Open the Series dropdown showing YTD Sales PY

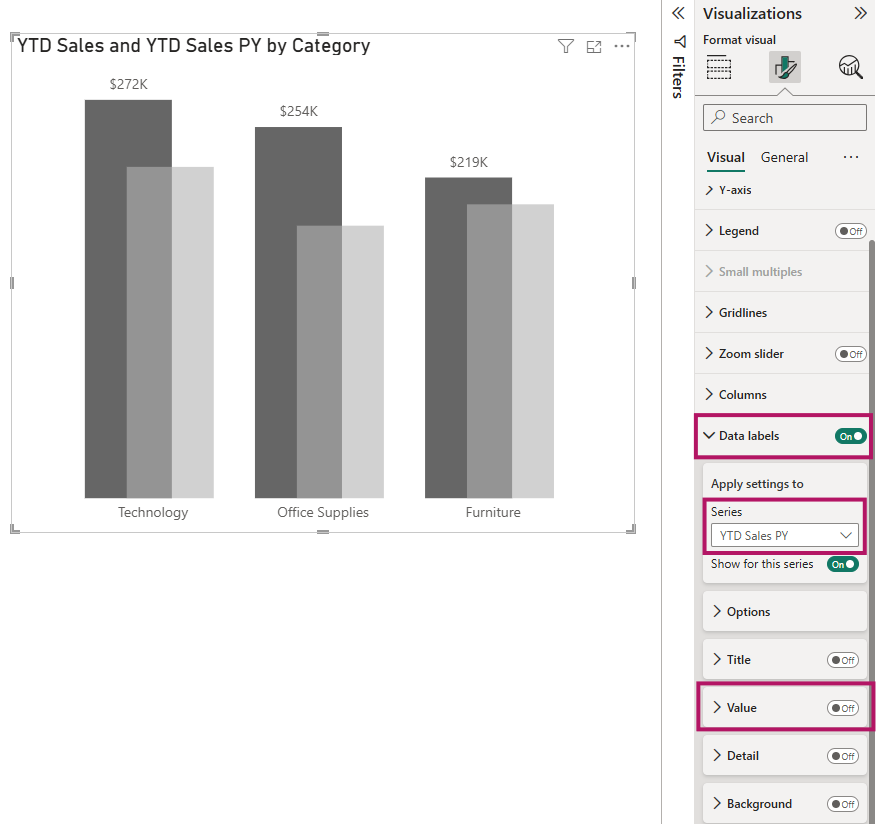785,536
